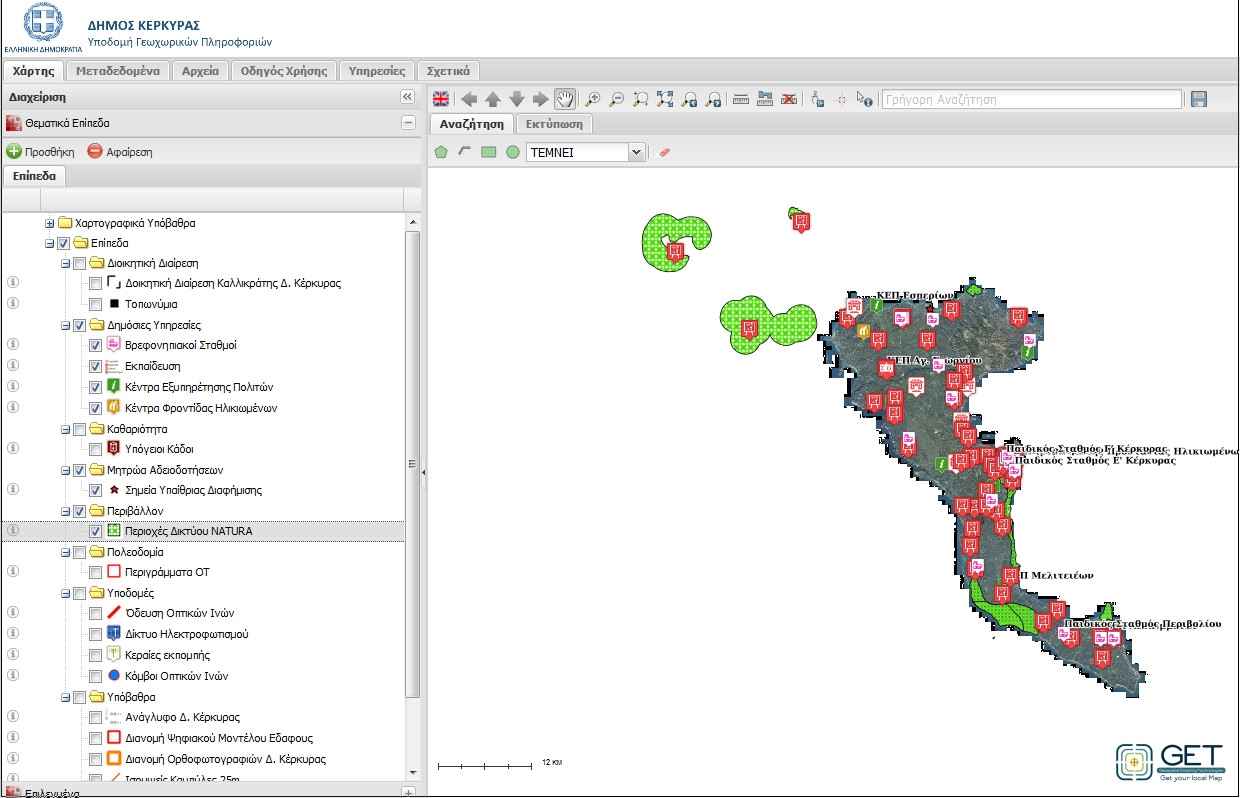The width and height of the screenshot is (1240, 798).
Task: Pan map left with the left arrow
Action: click(x=469, y=99)
